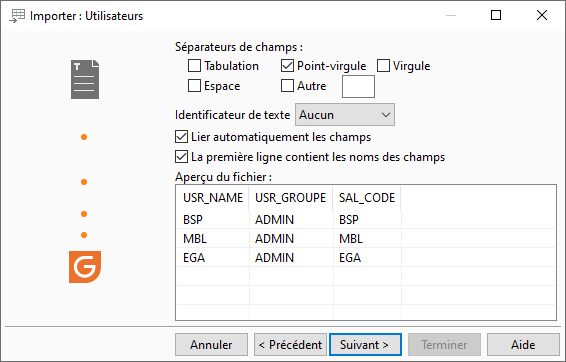Click the first orange wizard step dot

pyautogui.click(x=84, y=137)
